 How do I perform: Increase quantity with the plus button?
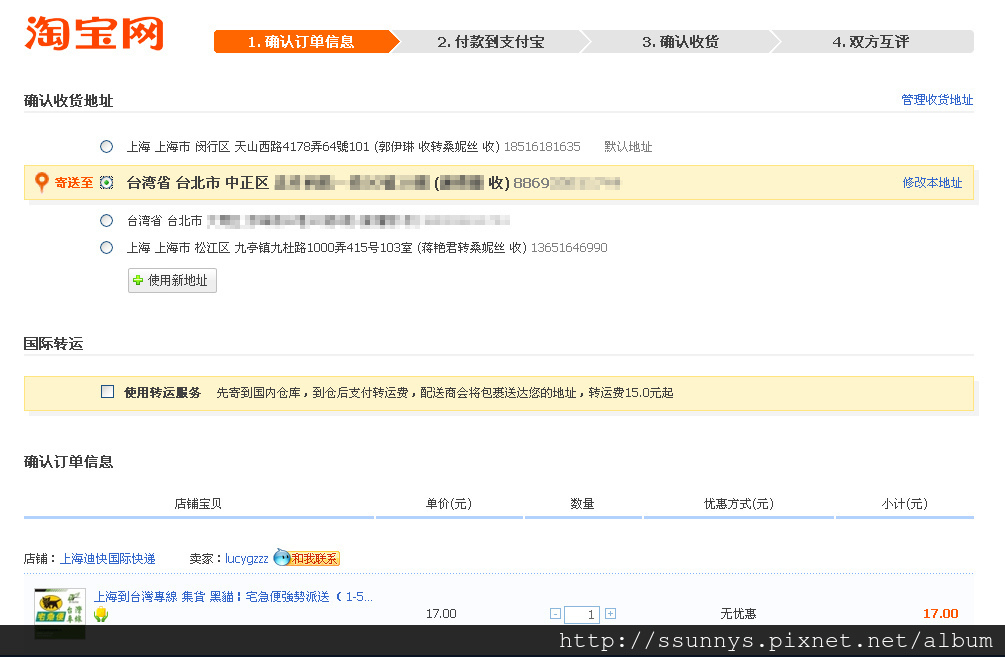pos(610,614)
